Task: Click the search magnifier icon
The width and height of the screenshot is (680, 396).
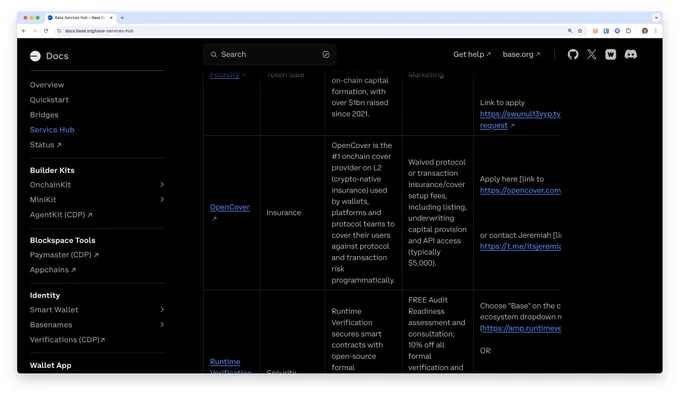Action: point(214,55)
